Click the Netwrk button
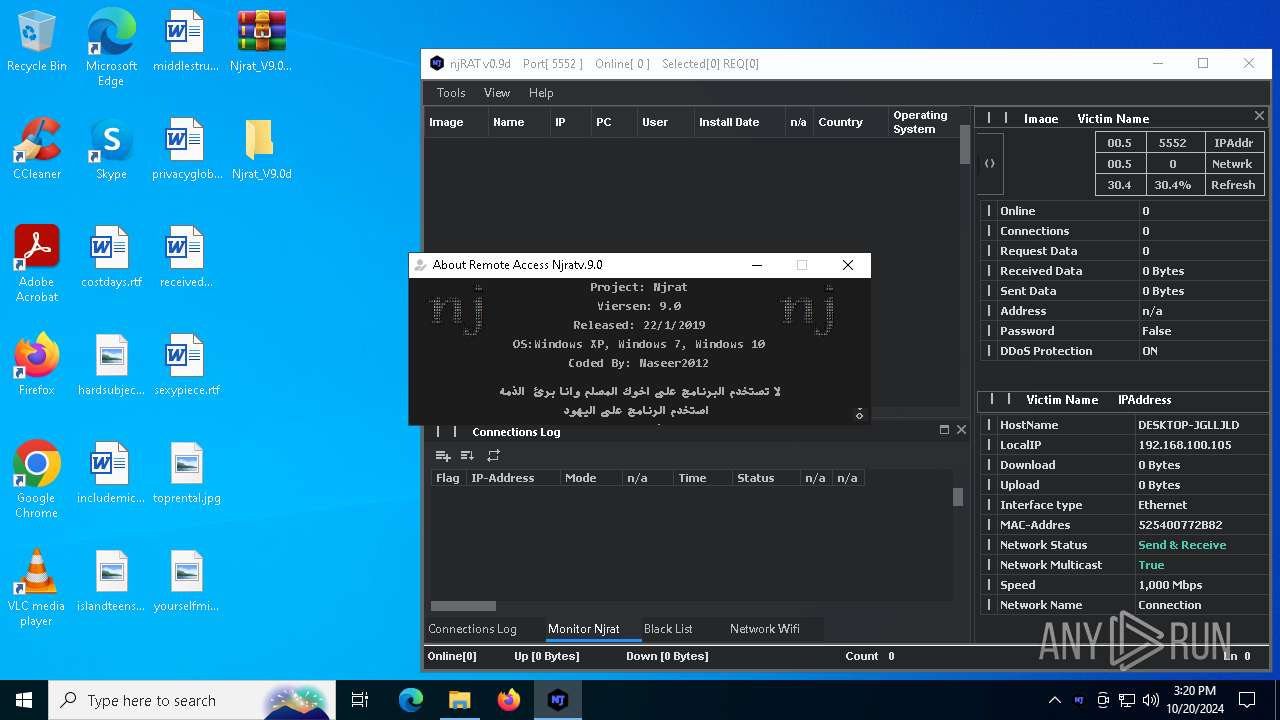The image size is (1280, 720). 1233,164
